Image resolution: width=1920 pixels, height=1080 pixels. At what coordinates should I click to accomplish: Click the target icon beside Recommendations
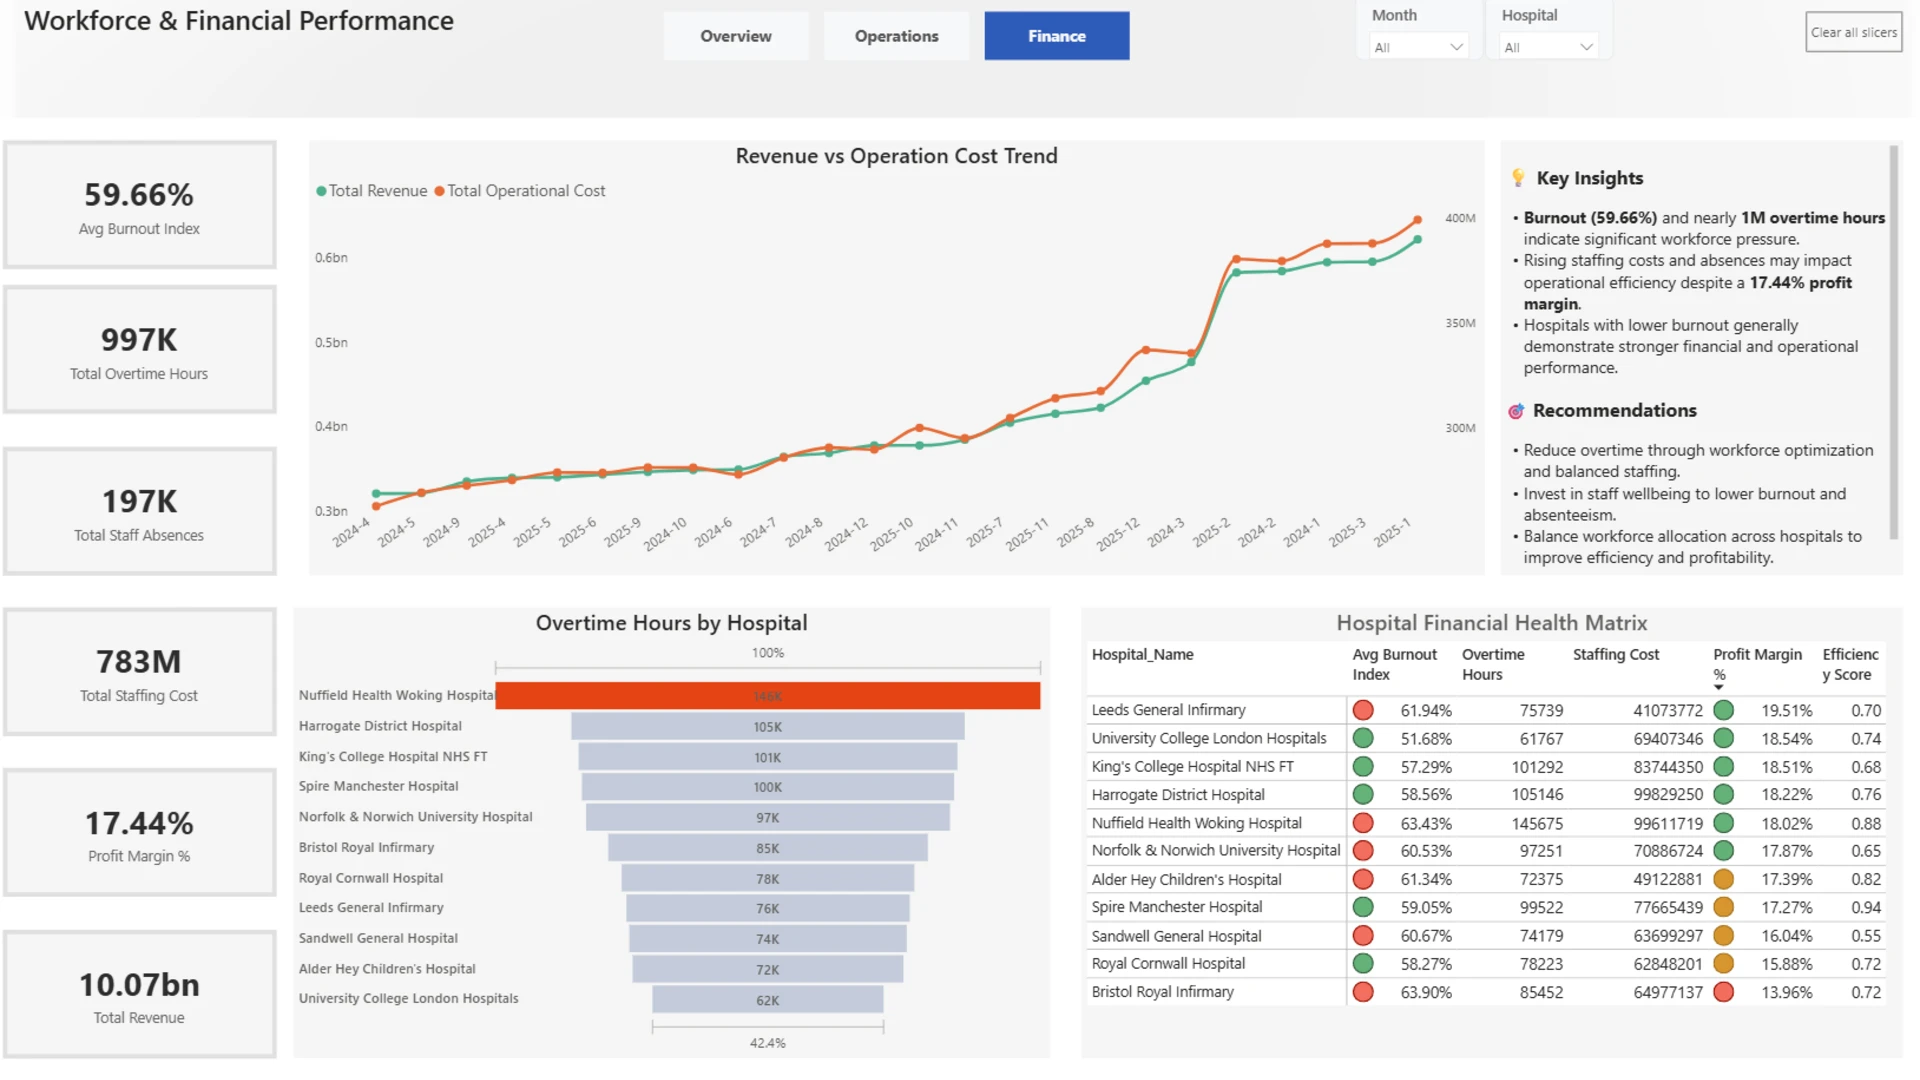[1516, 411]
